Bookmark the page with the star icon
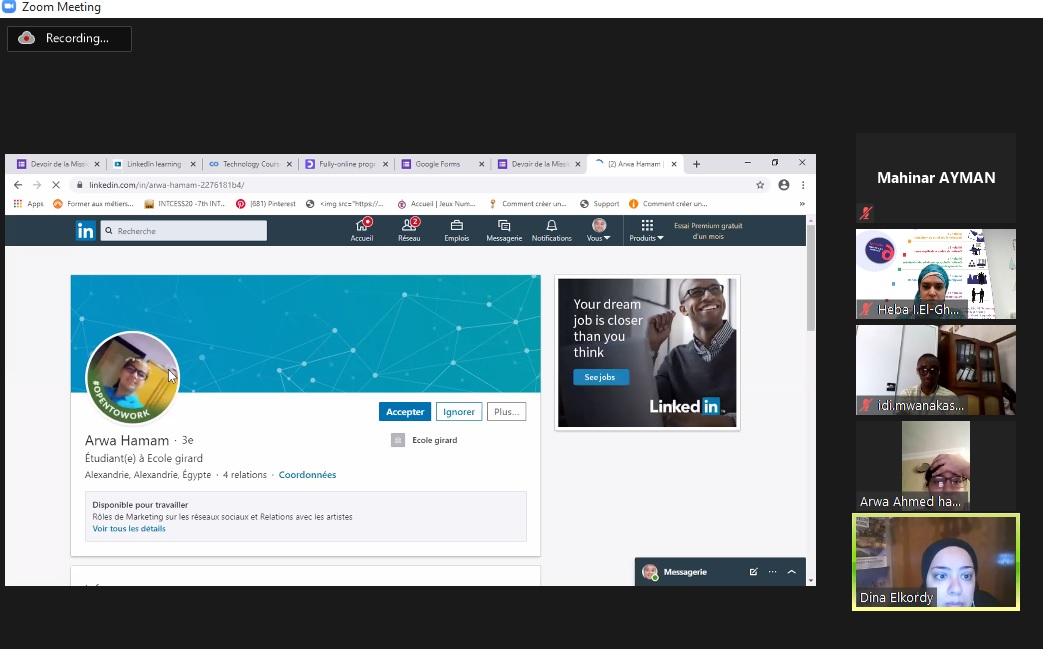 [760, 185]
